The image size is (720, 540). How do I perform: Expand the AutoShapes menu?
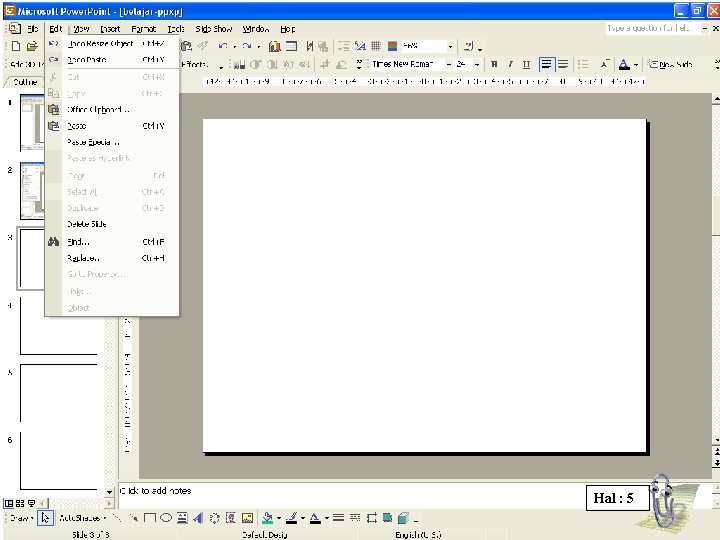point(80,518)
